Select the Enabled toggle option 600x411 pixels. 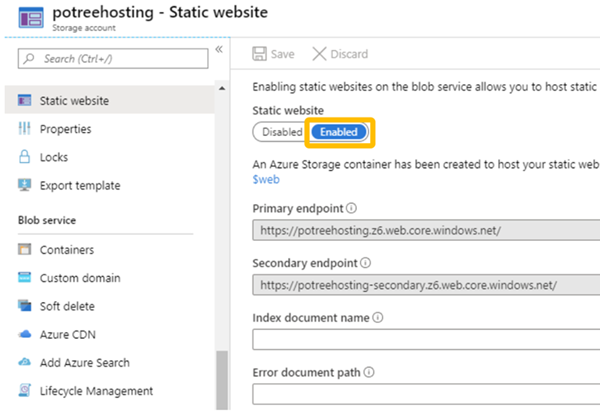(x=339, y=132)
